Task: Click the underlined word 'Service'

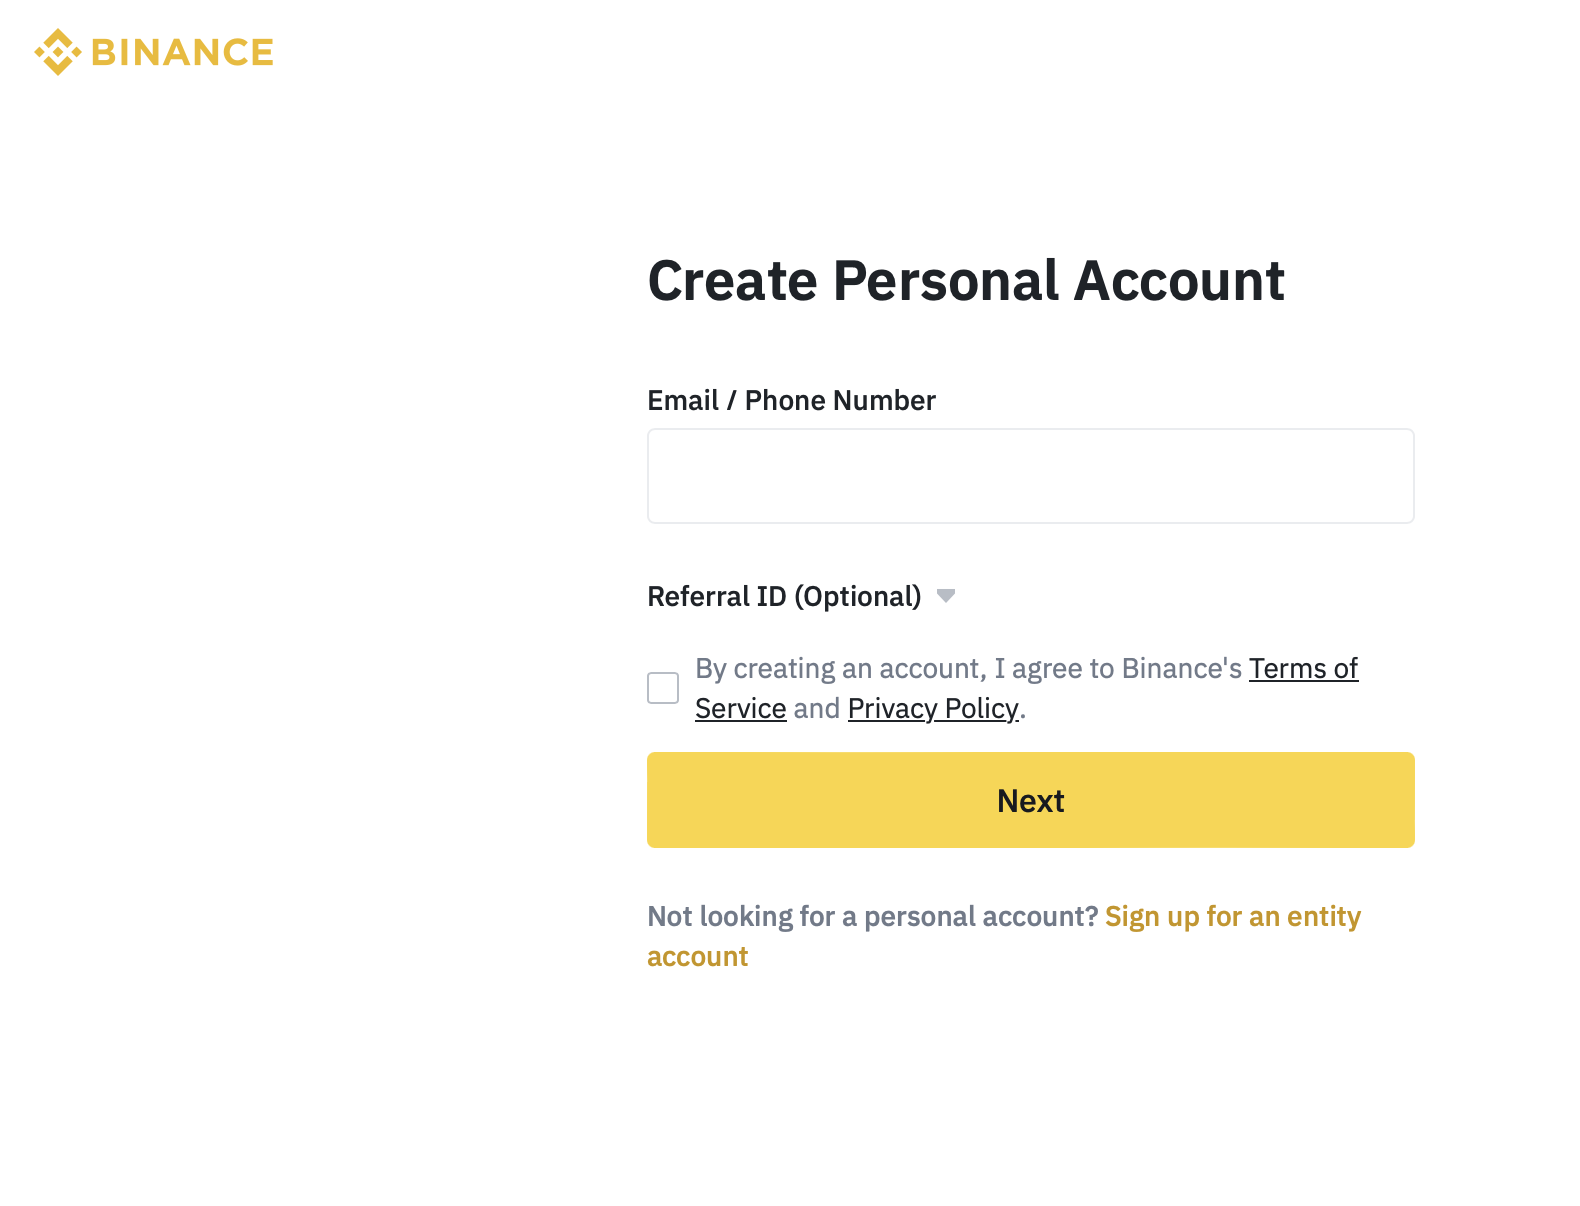Action: 741,708
